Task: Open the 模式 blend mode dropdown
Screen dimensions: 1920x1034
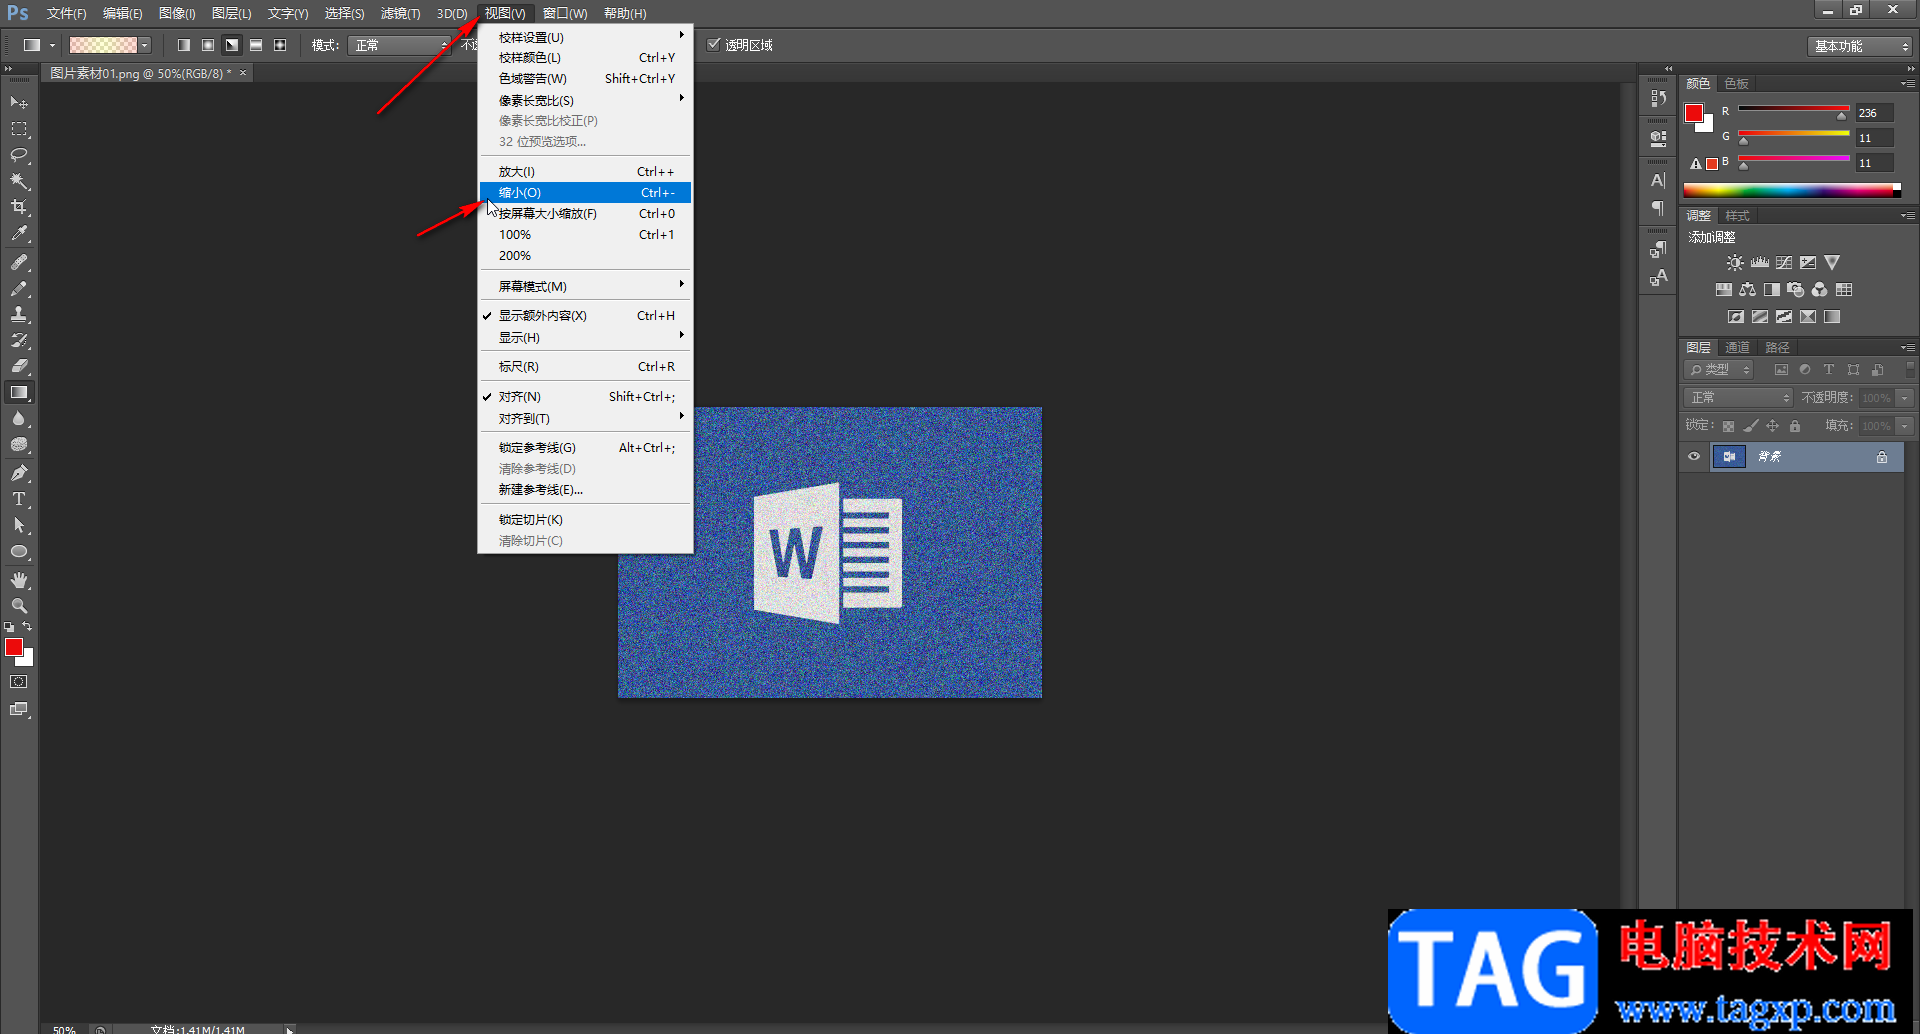Action: (x=400, y=45)
